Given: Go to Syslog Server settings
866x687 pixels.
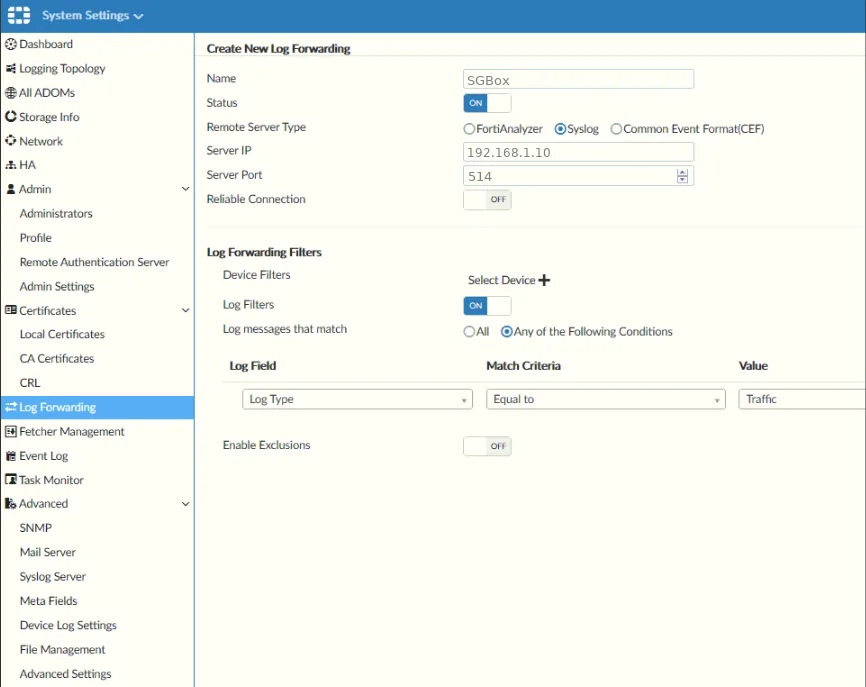Looking at the screenshot, I should click(53, 577).
